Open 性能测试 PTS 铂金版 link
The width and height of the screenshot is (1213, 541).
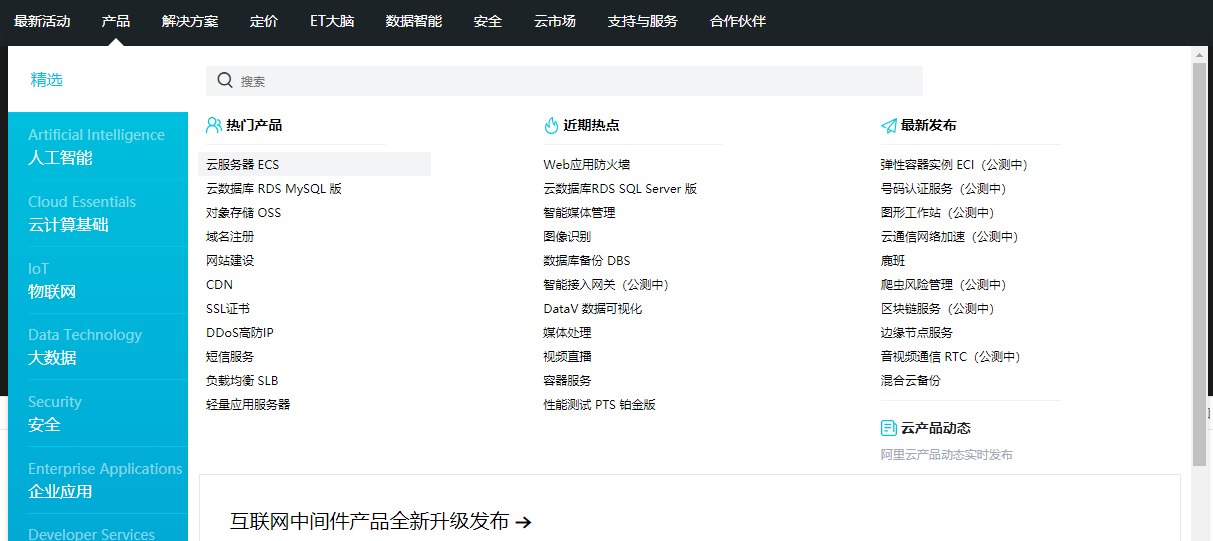[x=600, y=404]
